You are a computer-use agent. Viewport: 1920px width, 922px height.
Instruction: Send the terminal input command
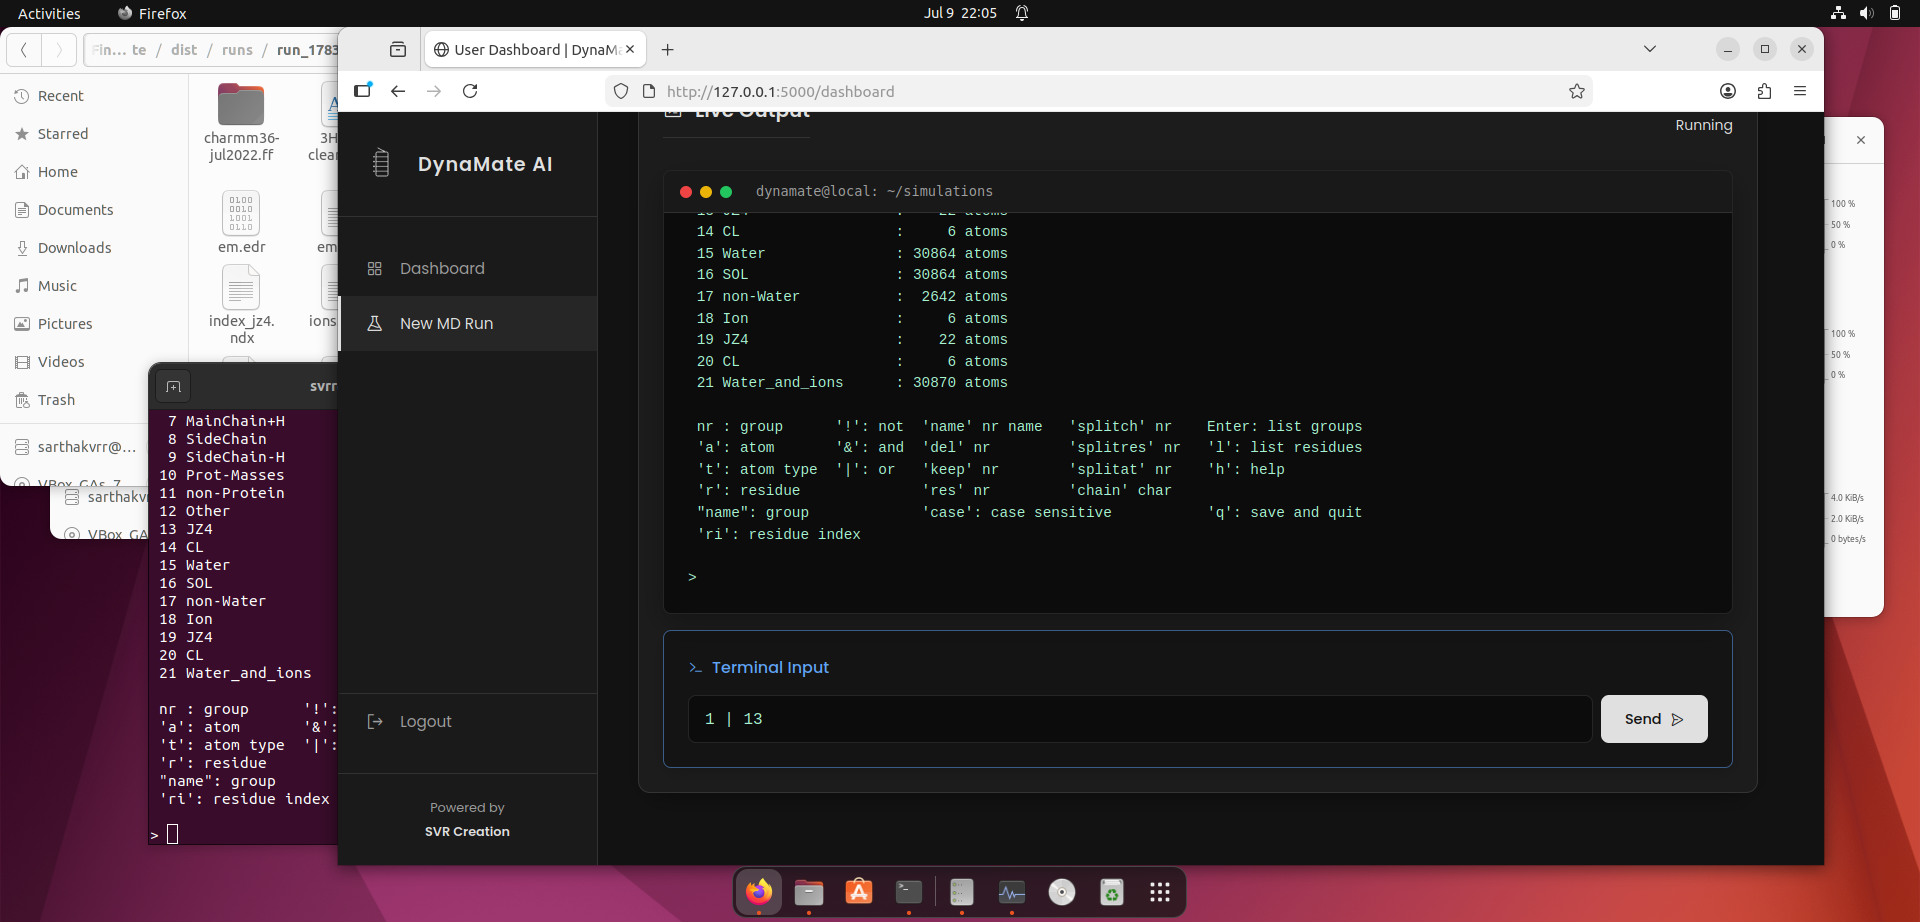1654,719
